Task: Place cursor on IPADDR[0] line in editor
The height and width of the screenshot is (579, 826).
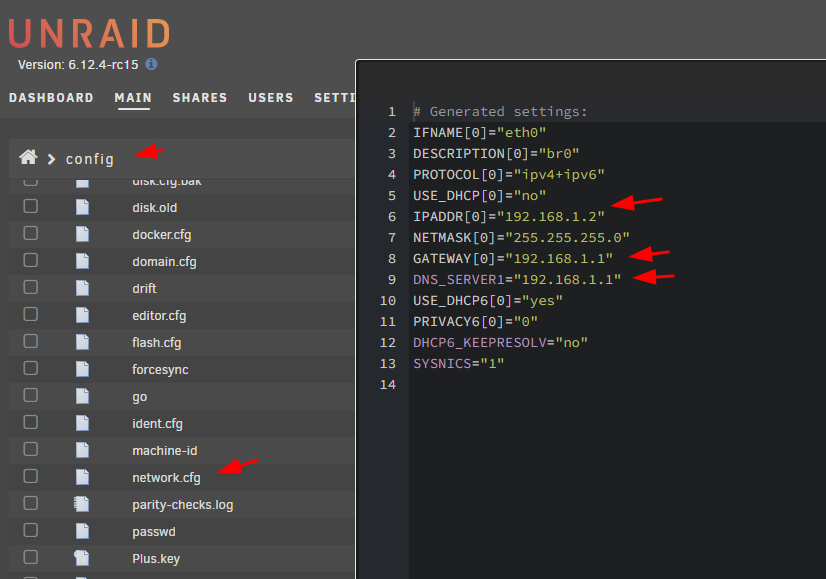Action: tap(509, 217)
